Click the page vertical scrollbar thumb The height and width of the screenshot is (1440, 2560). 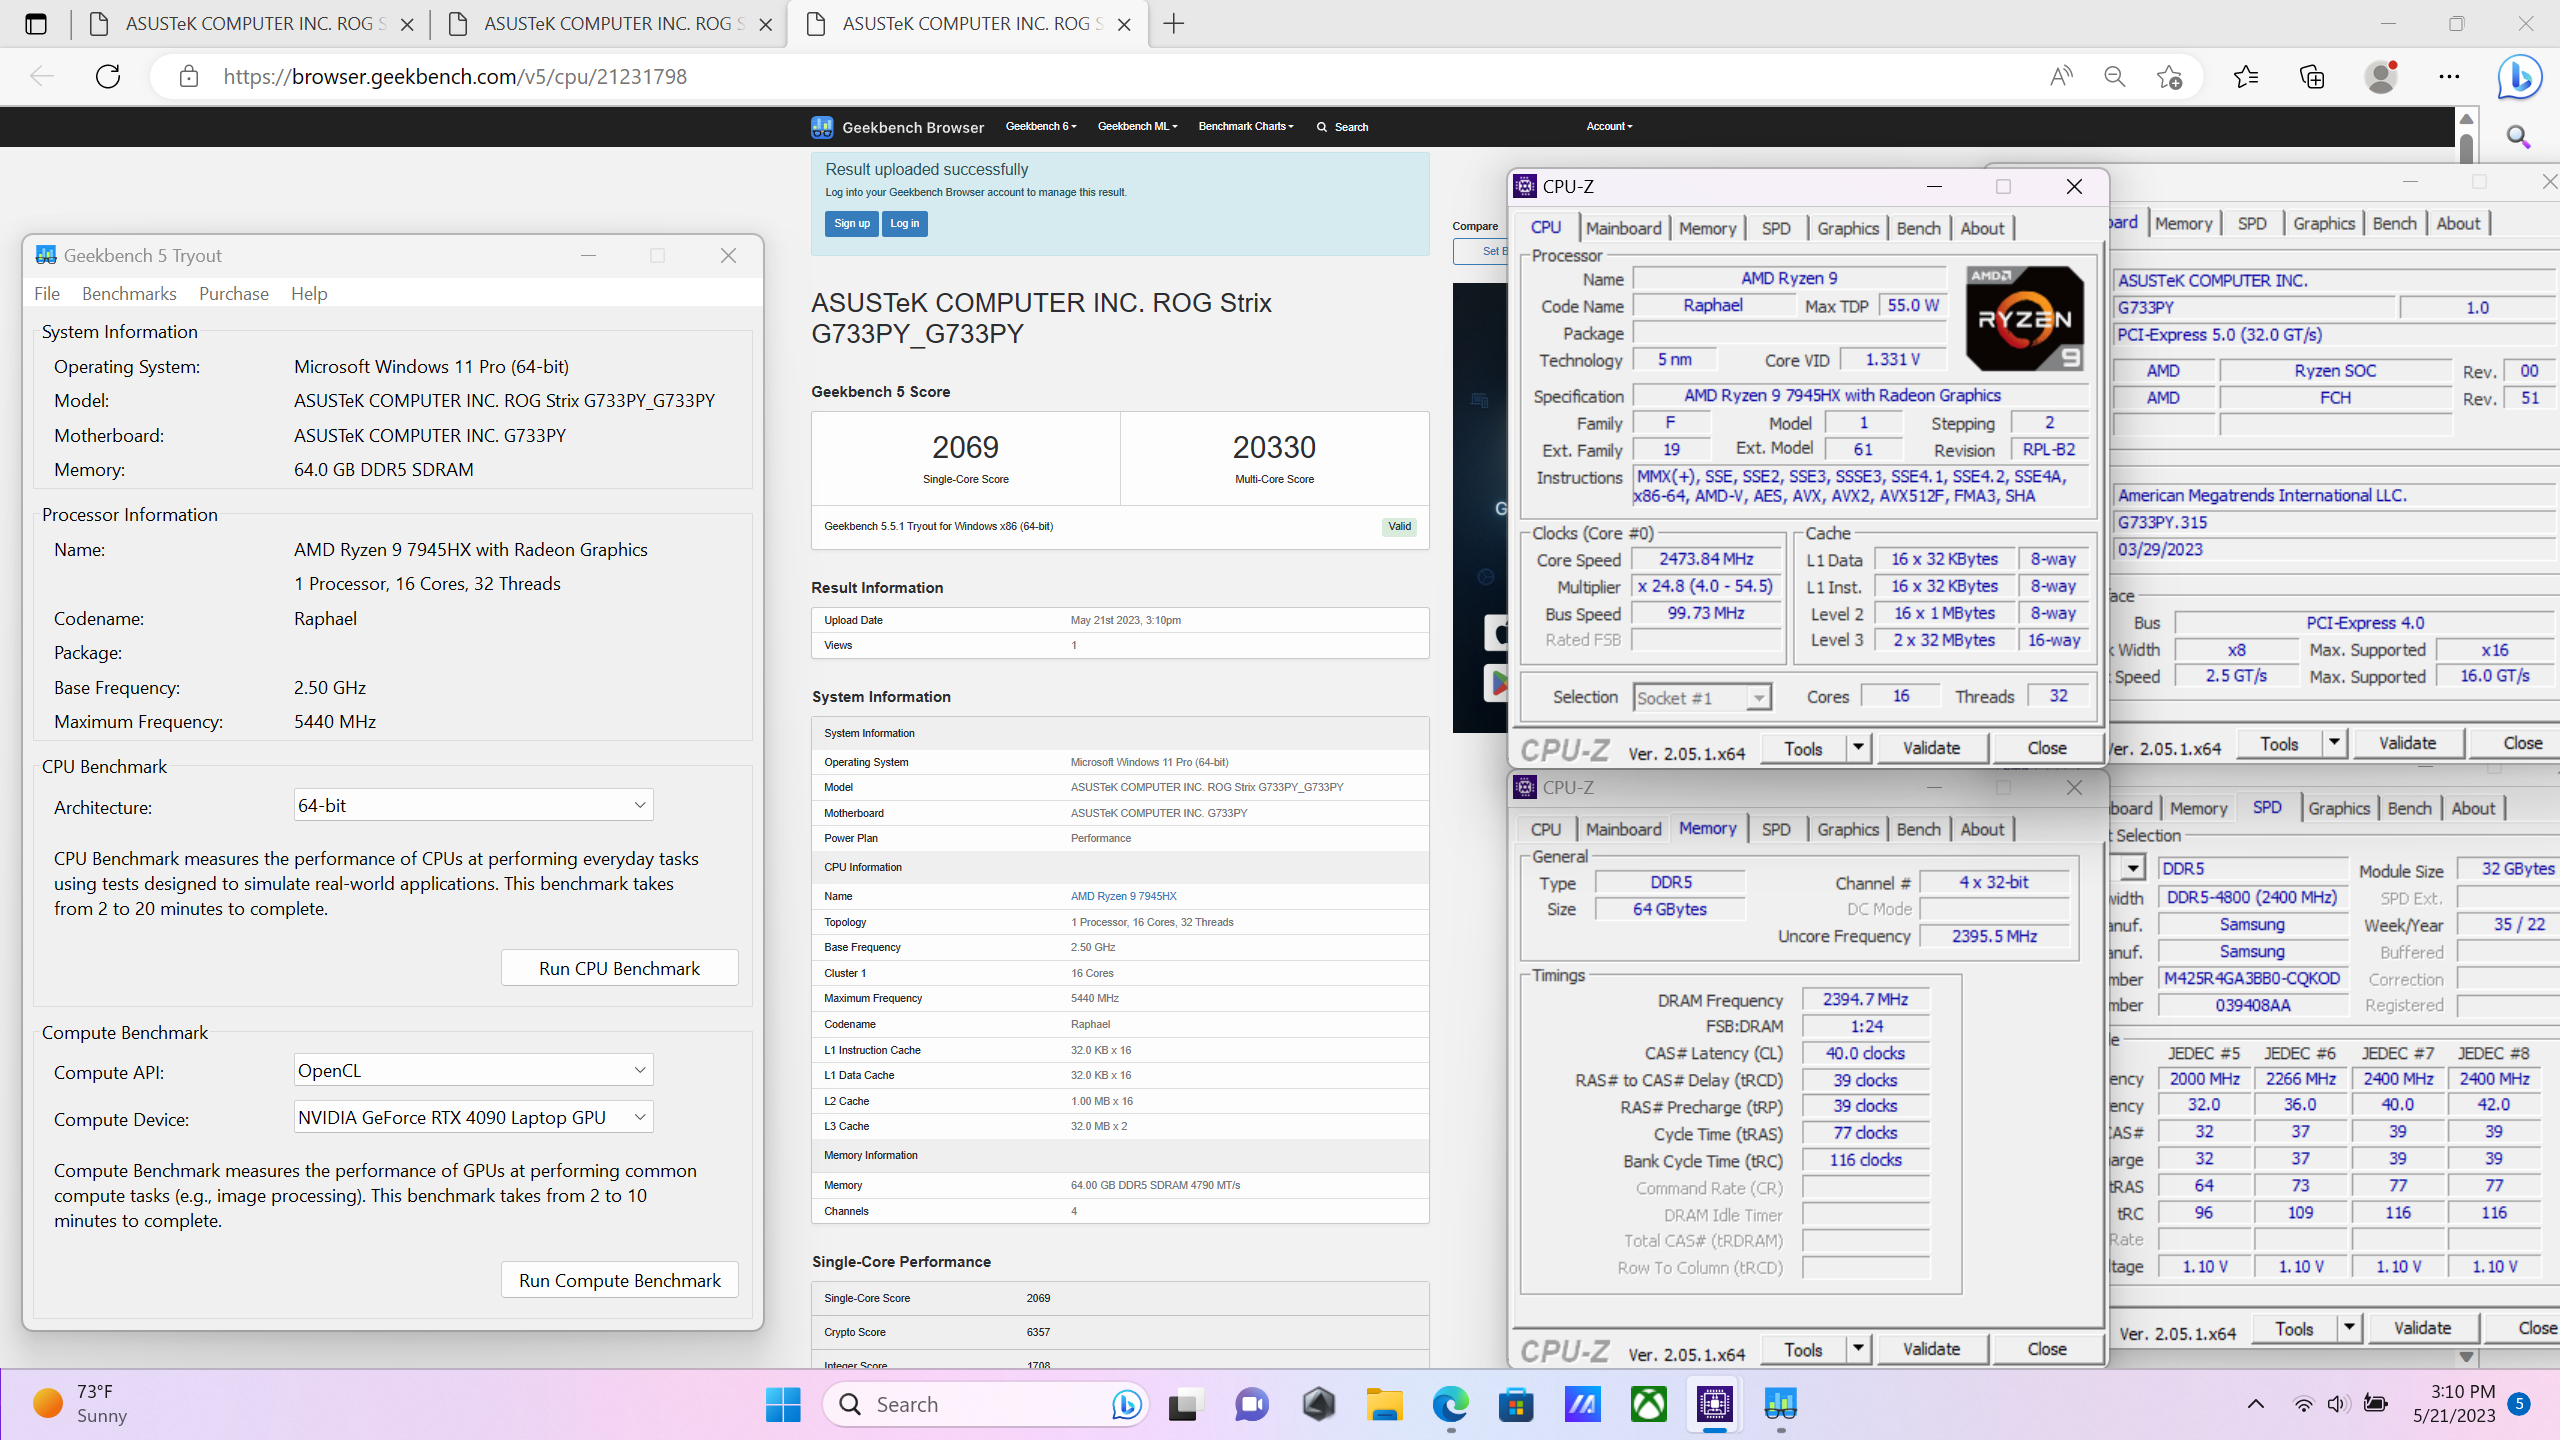tap(2466, 147)
